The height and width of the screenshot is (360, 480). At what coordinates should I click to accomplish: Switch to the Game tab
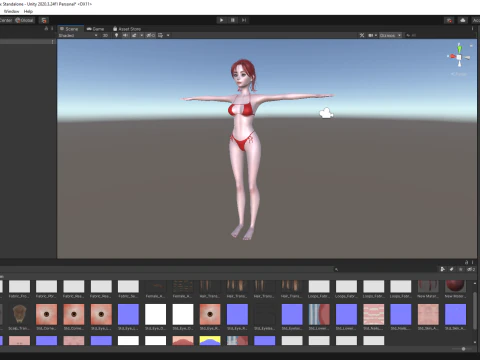(95, 29)
